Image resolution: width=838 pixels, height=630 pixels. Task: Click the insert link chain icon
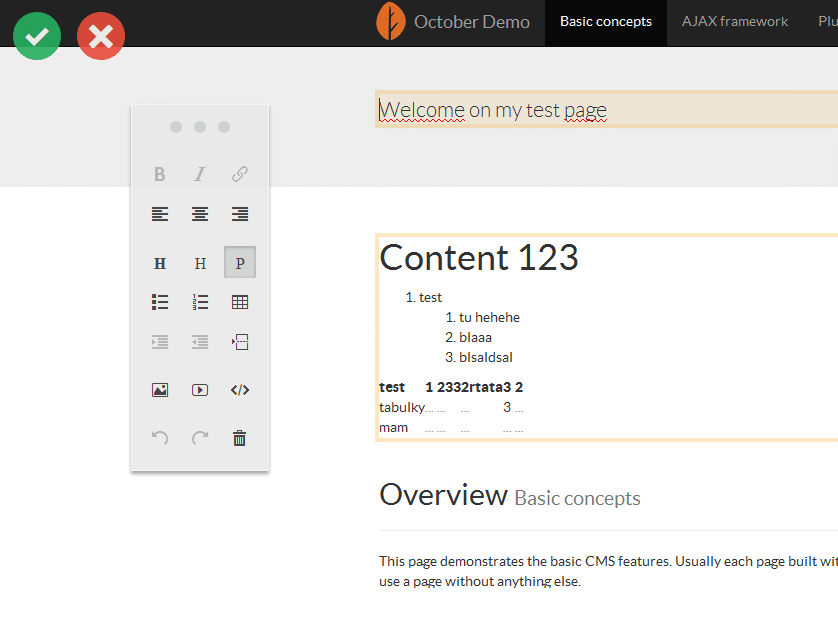tap(240, 174)
